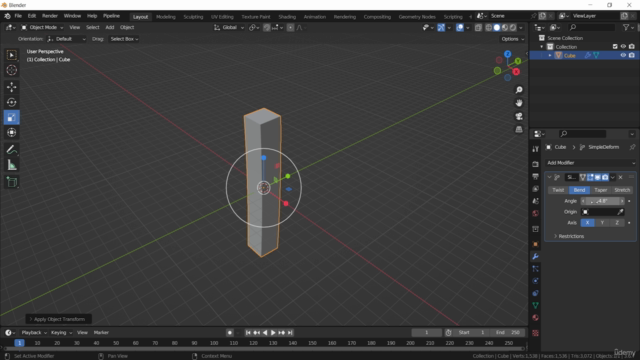Viewport: 640px width, 360px height.
Task: Open the Select Box drag dropdown
Action: click(124, 39)
